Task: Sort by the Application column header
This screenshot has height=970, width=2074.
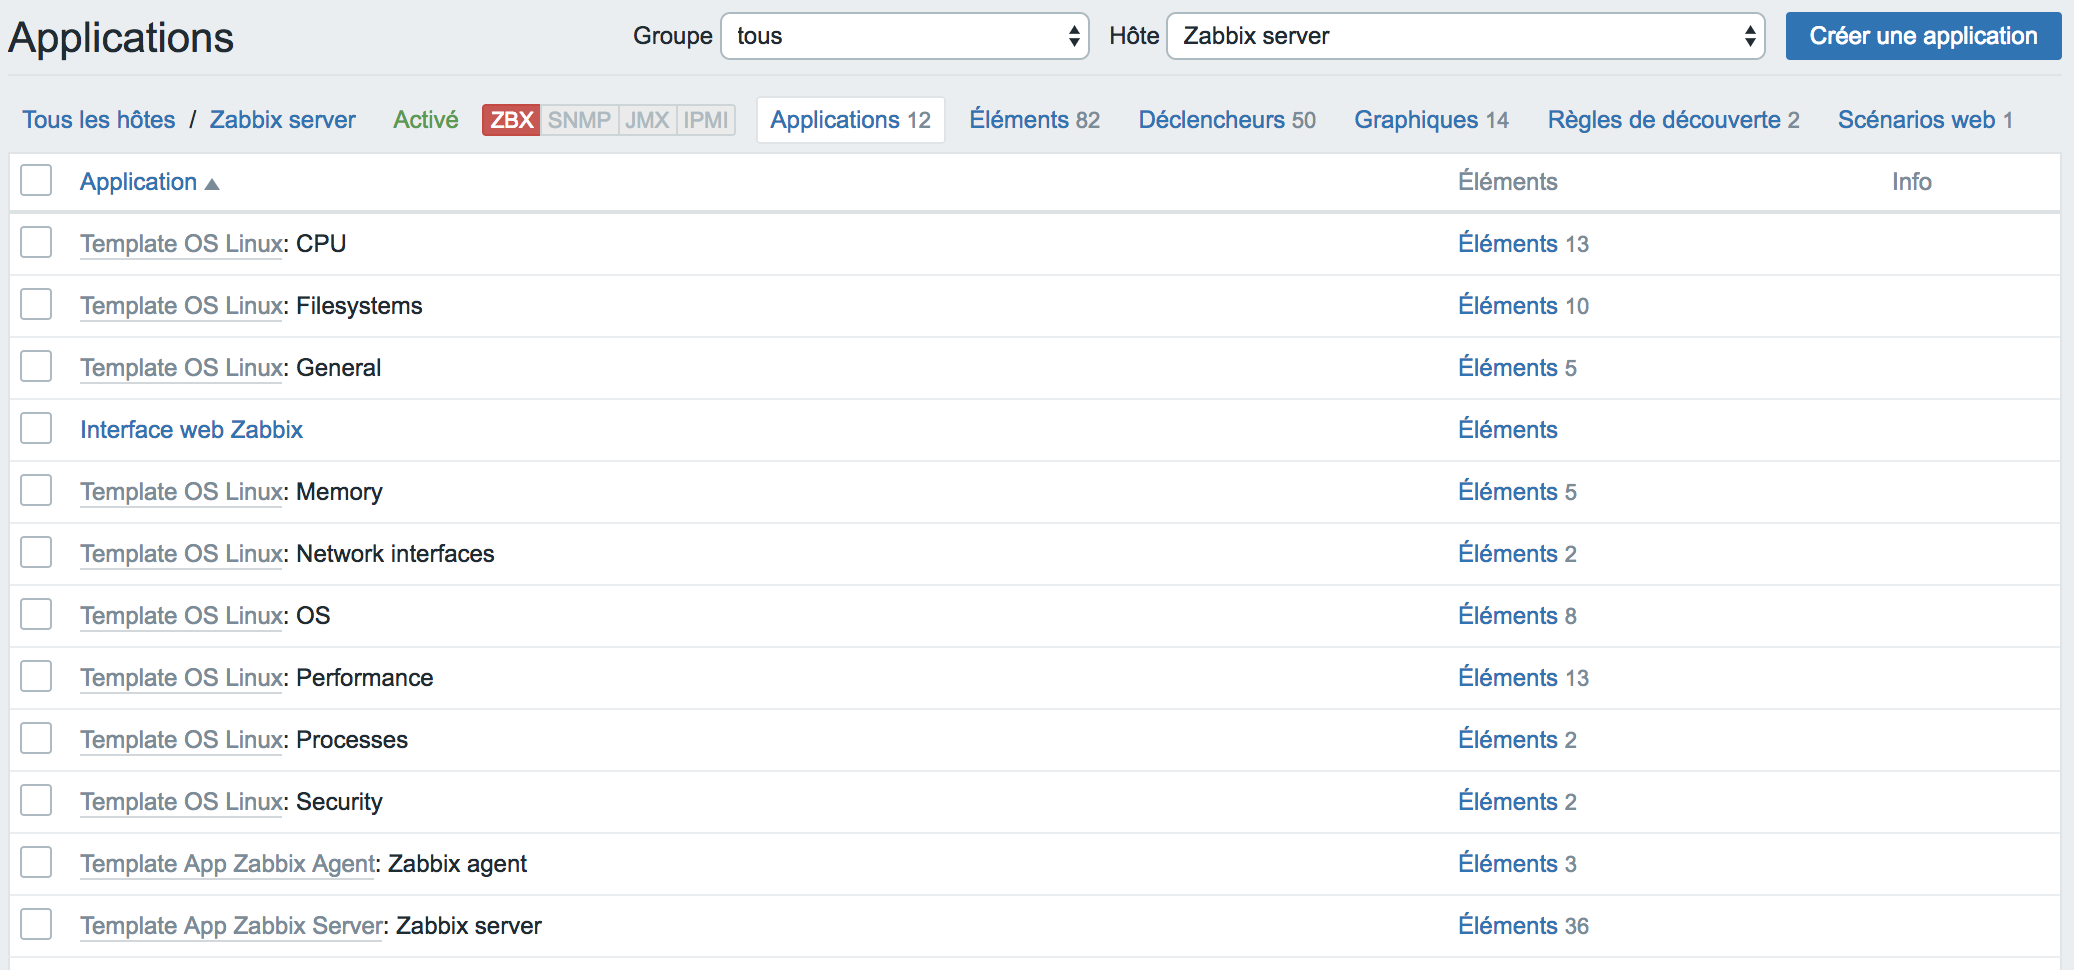Action: 138,182
